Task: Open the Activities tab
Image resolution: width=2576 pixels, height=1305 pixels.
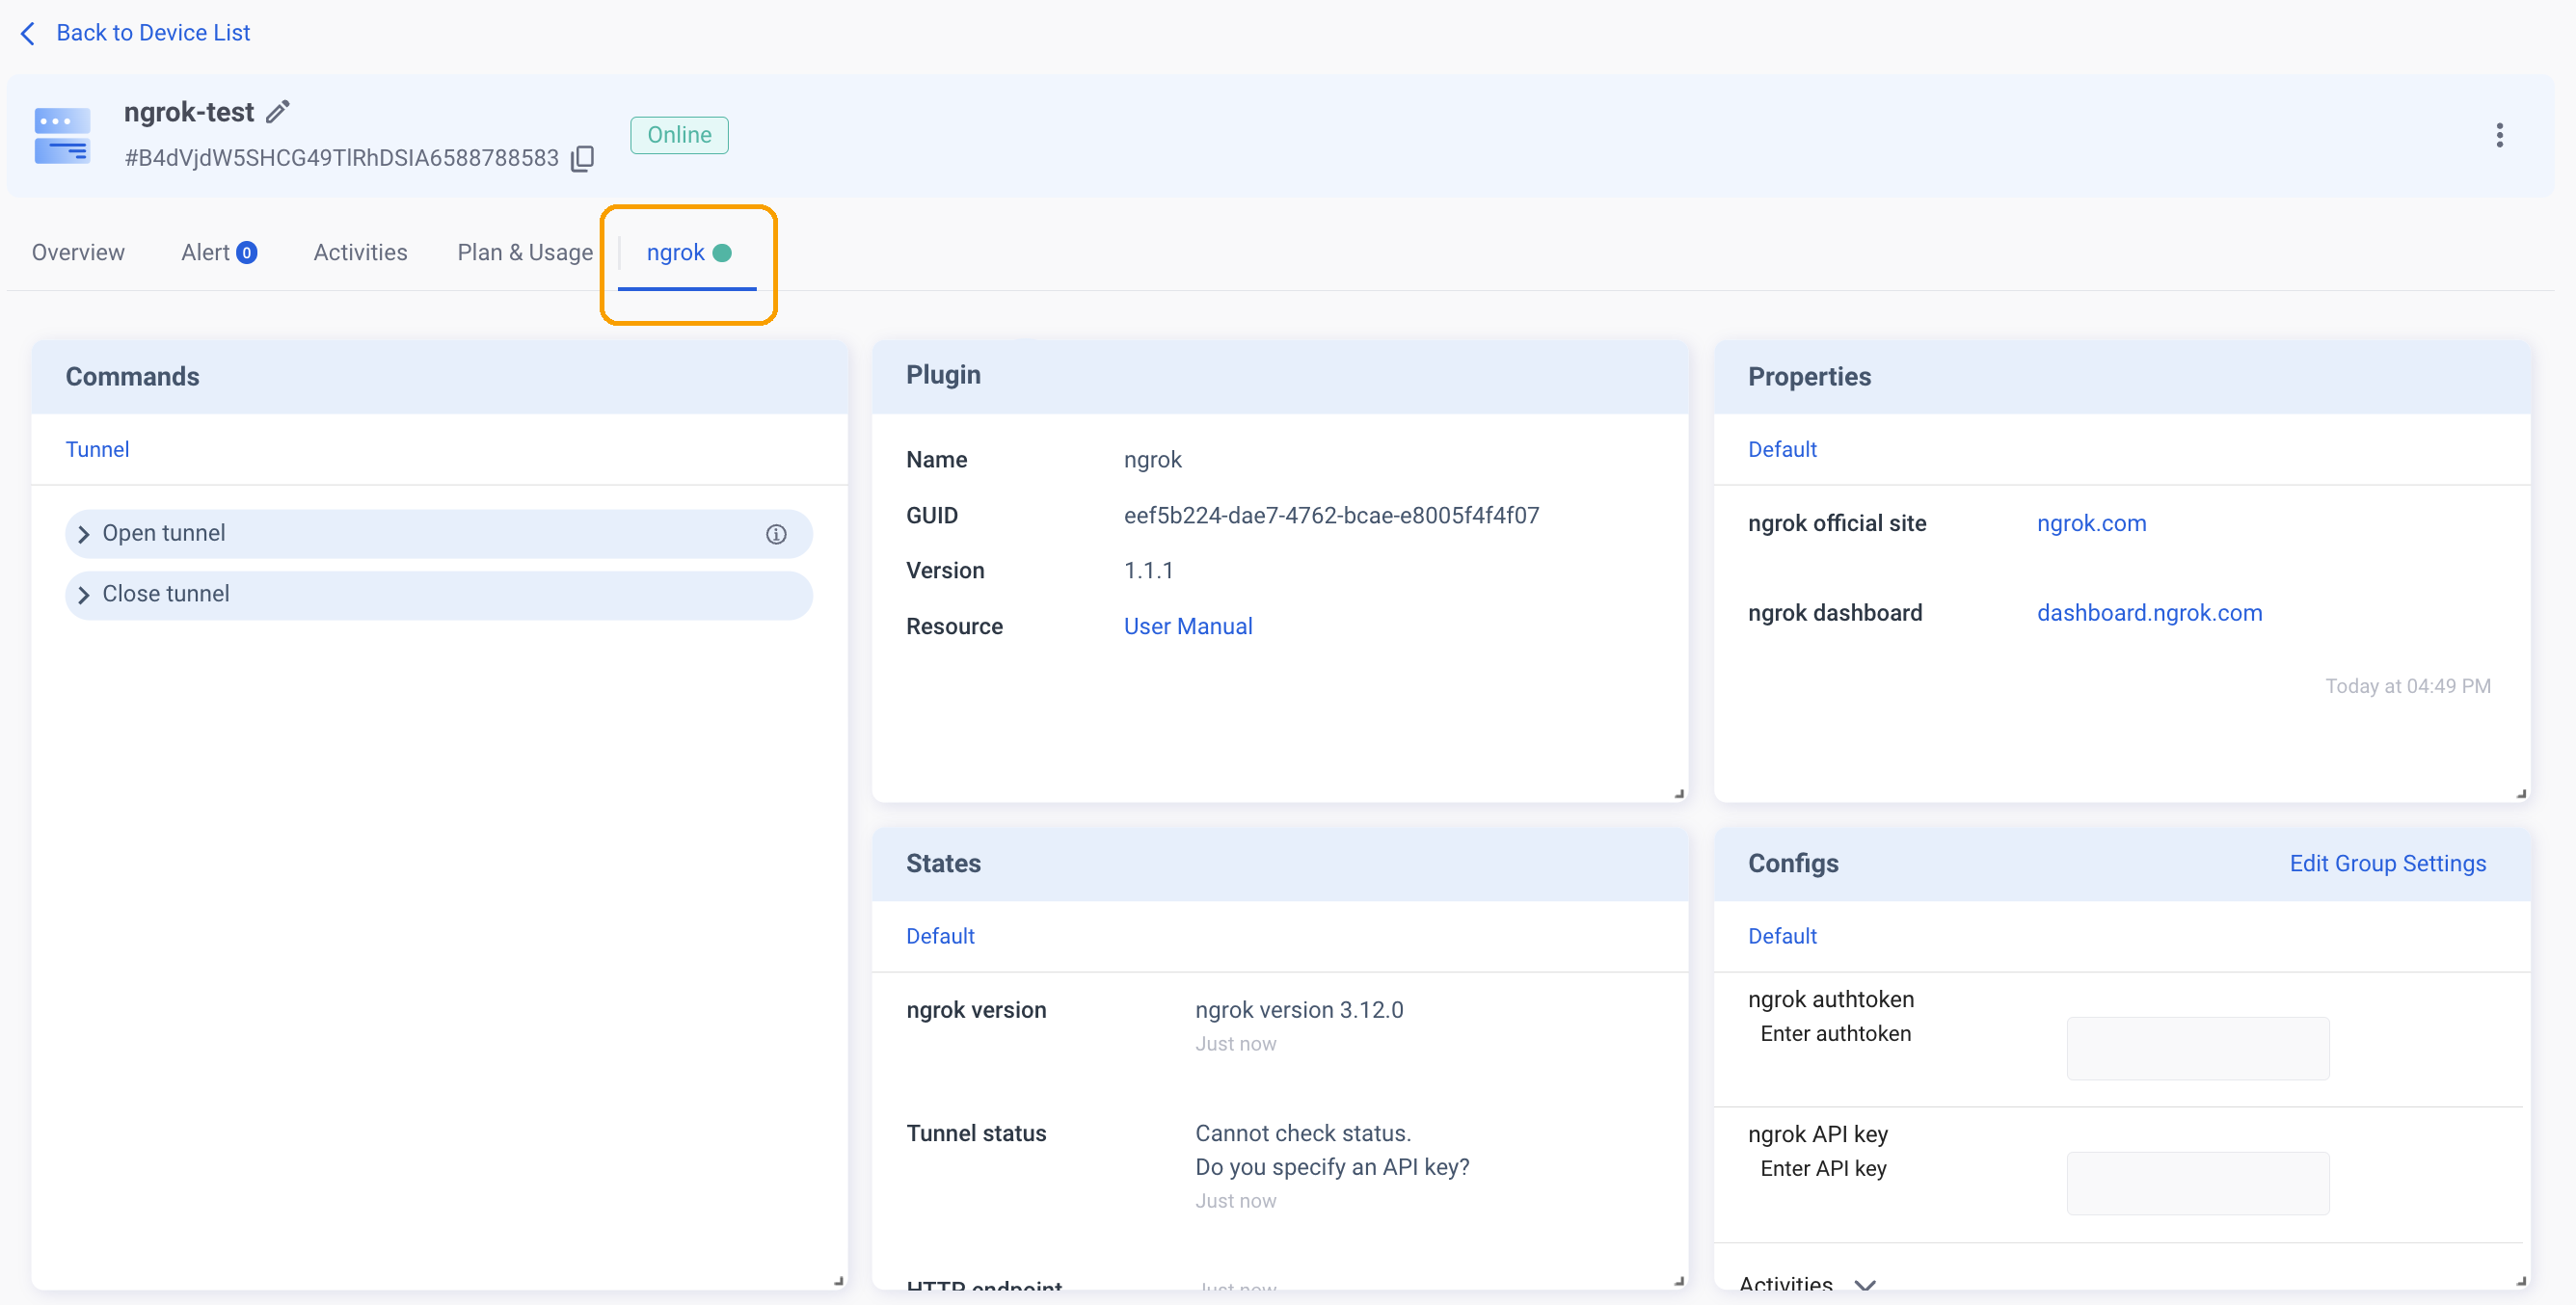Action: [x=360, y=253]
